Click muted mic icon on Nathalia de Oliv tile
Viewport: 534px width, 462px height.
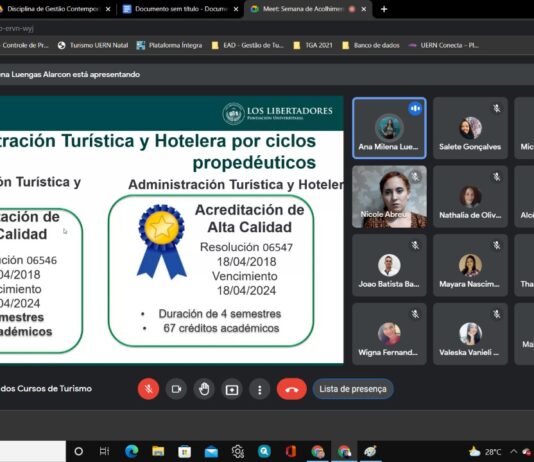497,177
